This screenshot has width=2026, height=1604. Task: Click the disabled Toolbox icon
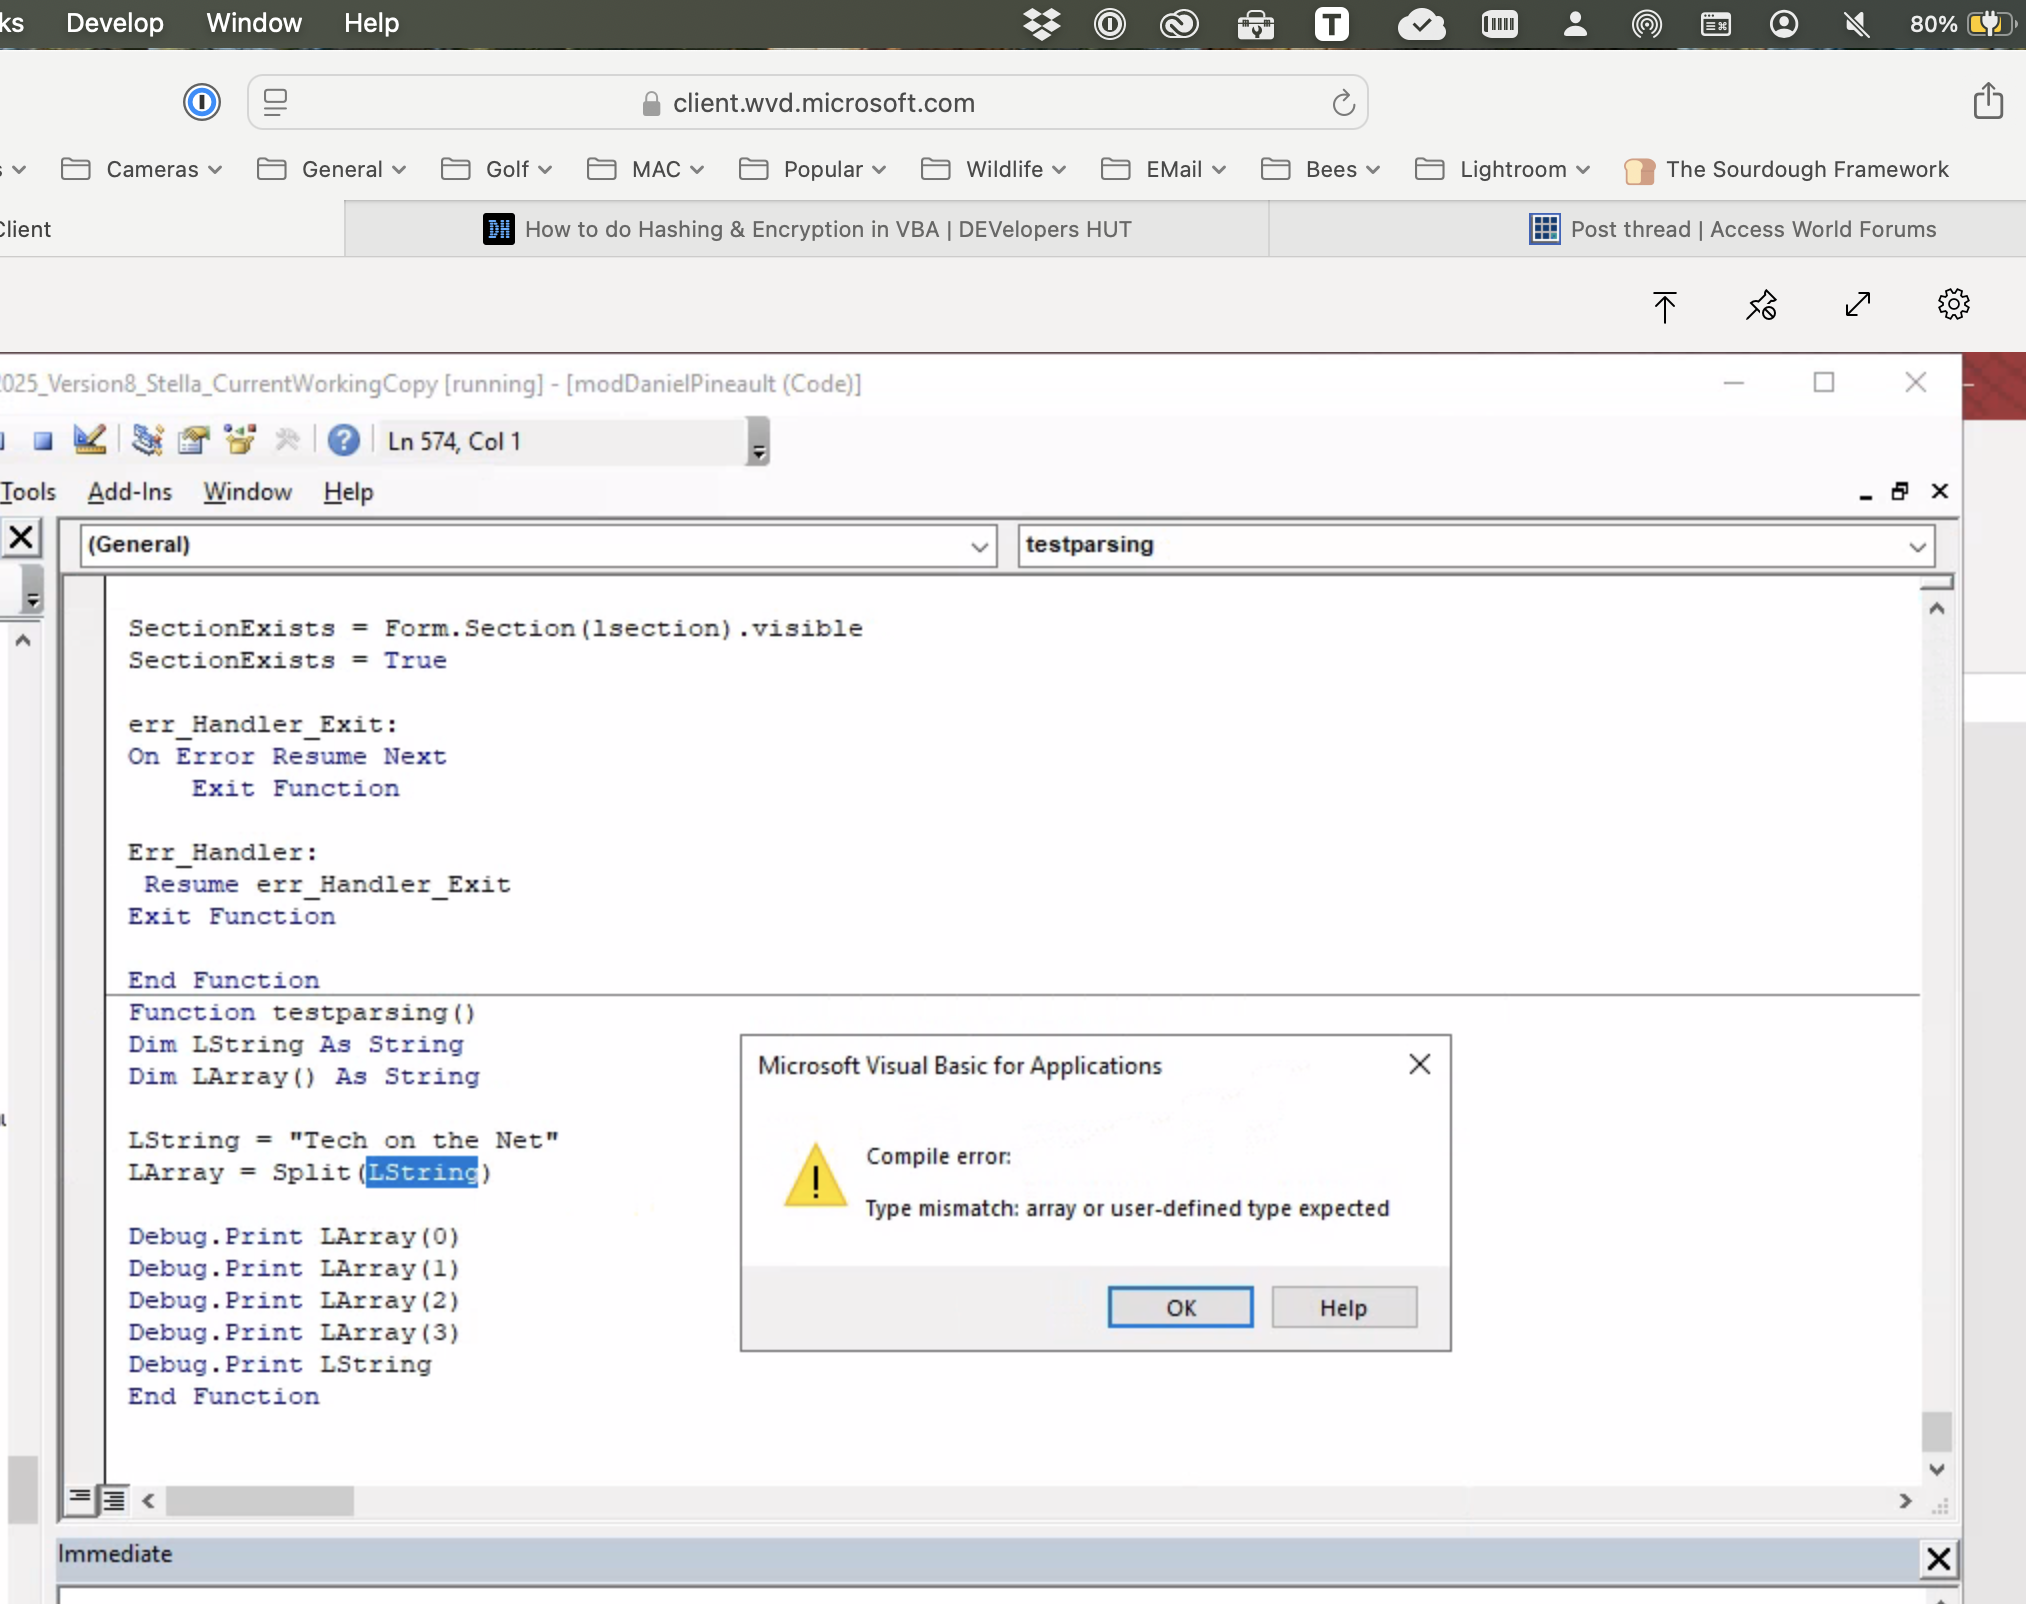[287, 440]
